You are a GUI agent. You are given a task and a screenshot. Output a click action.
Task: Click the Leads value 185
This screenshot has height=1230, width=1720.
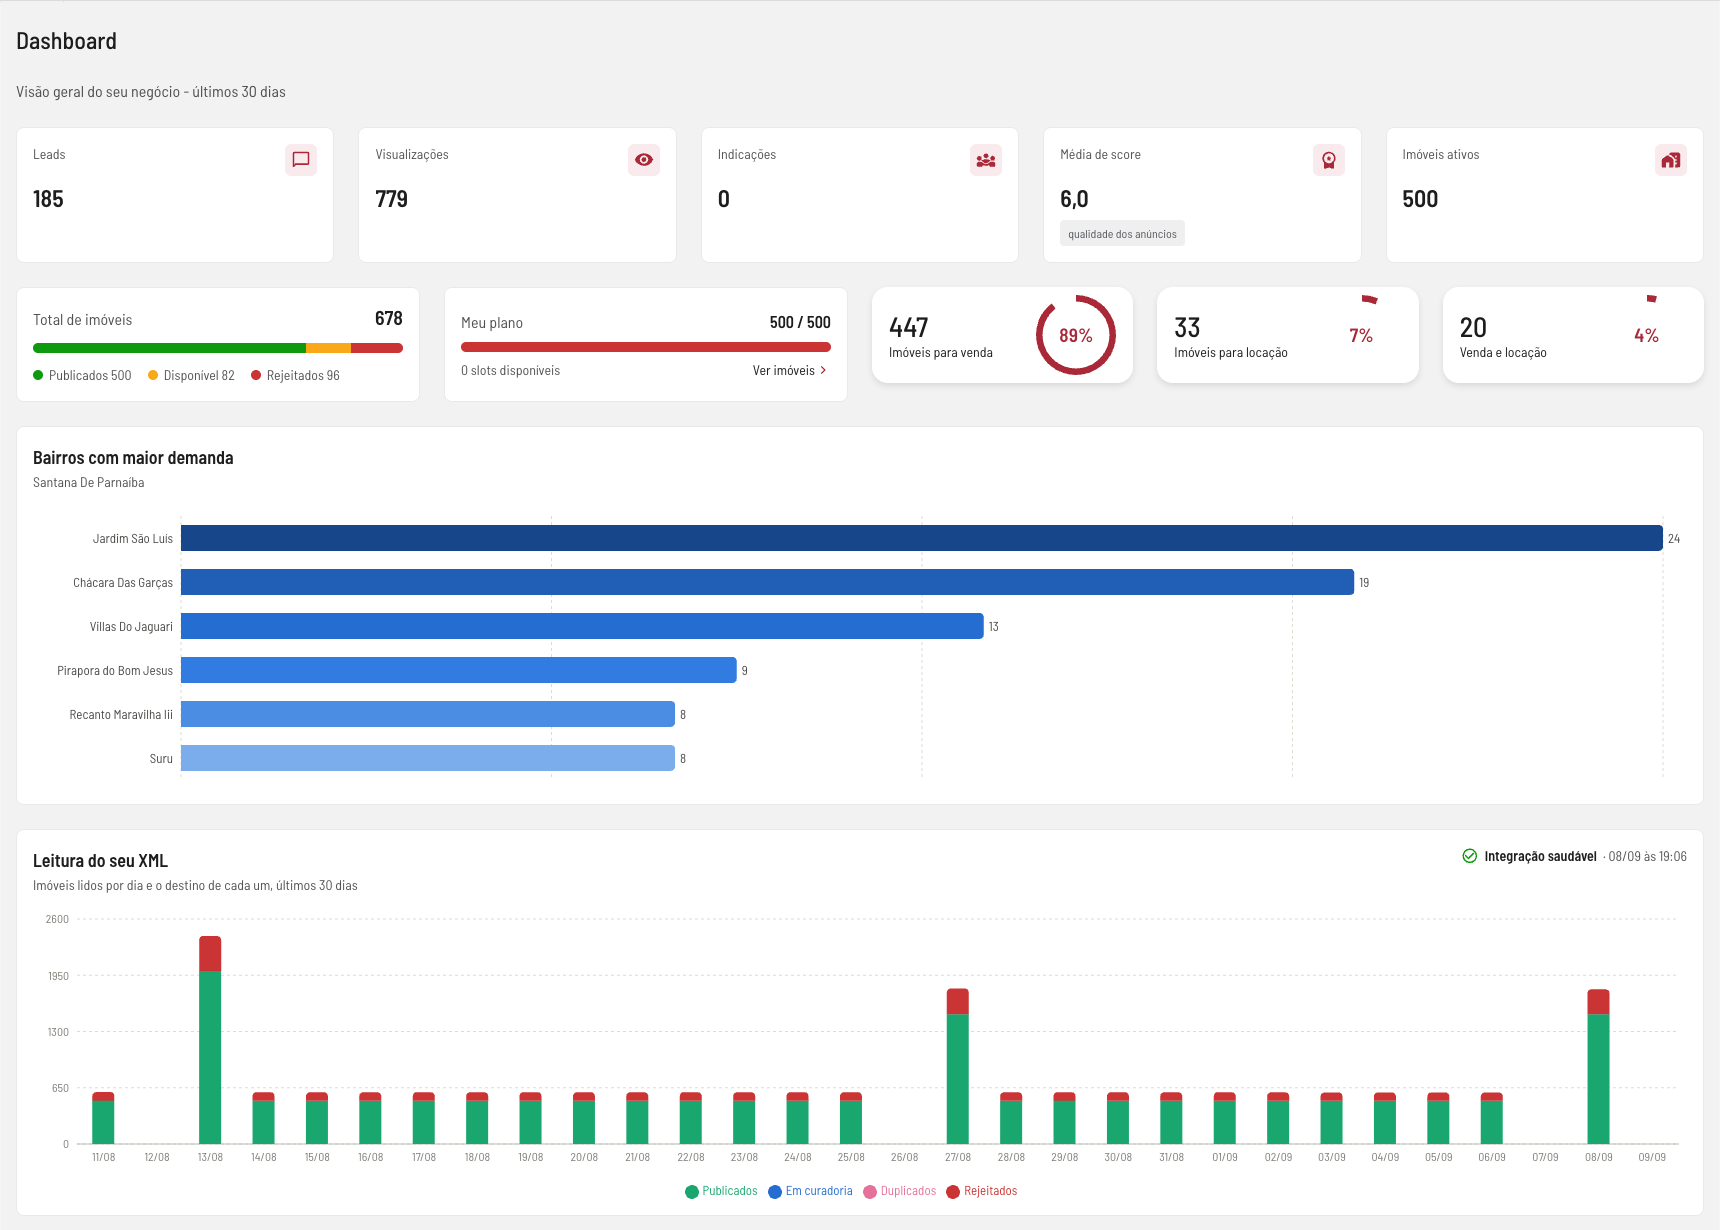coord(48,199)
